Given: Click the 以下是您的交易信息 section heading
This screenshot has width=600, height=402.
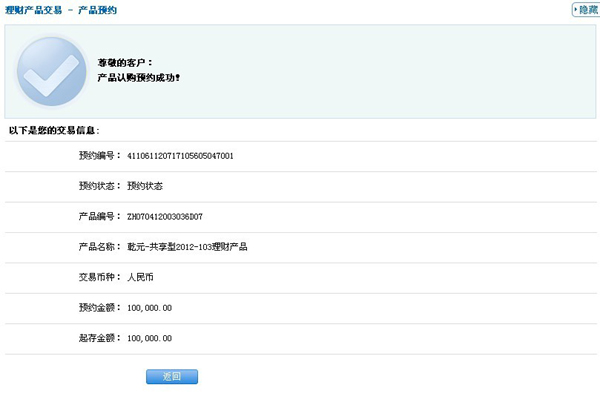Looking at the screenshot, I should (x=54, y=130).
